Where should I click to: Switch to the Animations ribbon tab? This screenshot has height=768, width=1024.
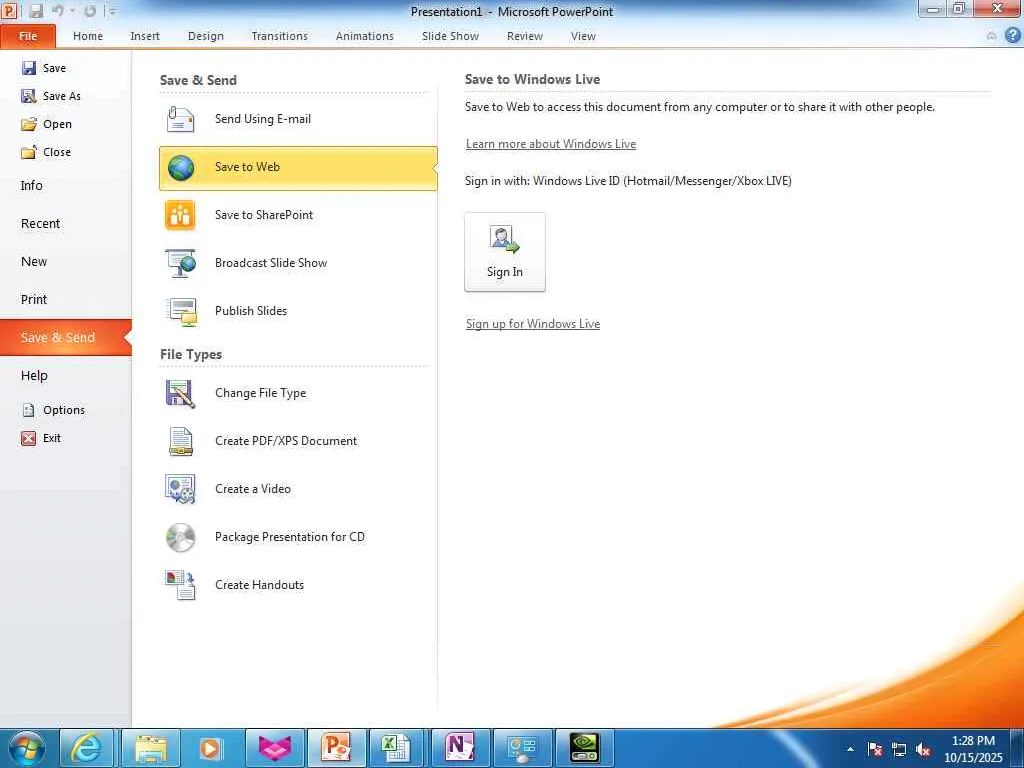pos(364,36)
